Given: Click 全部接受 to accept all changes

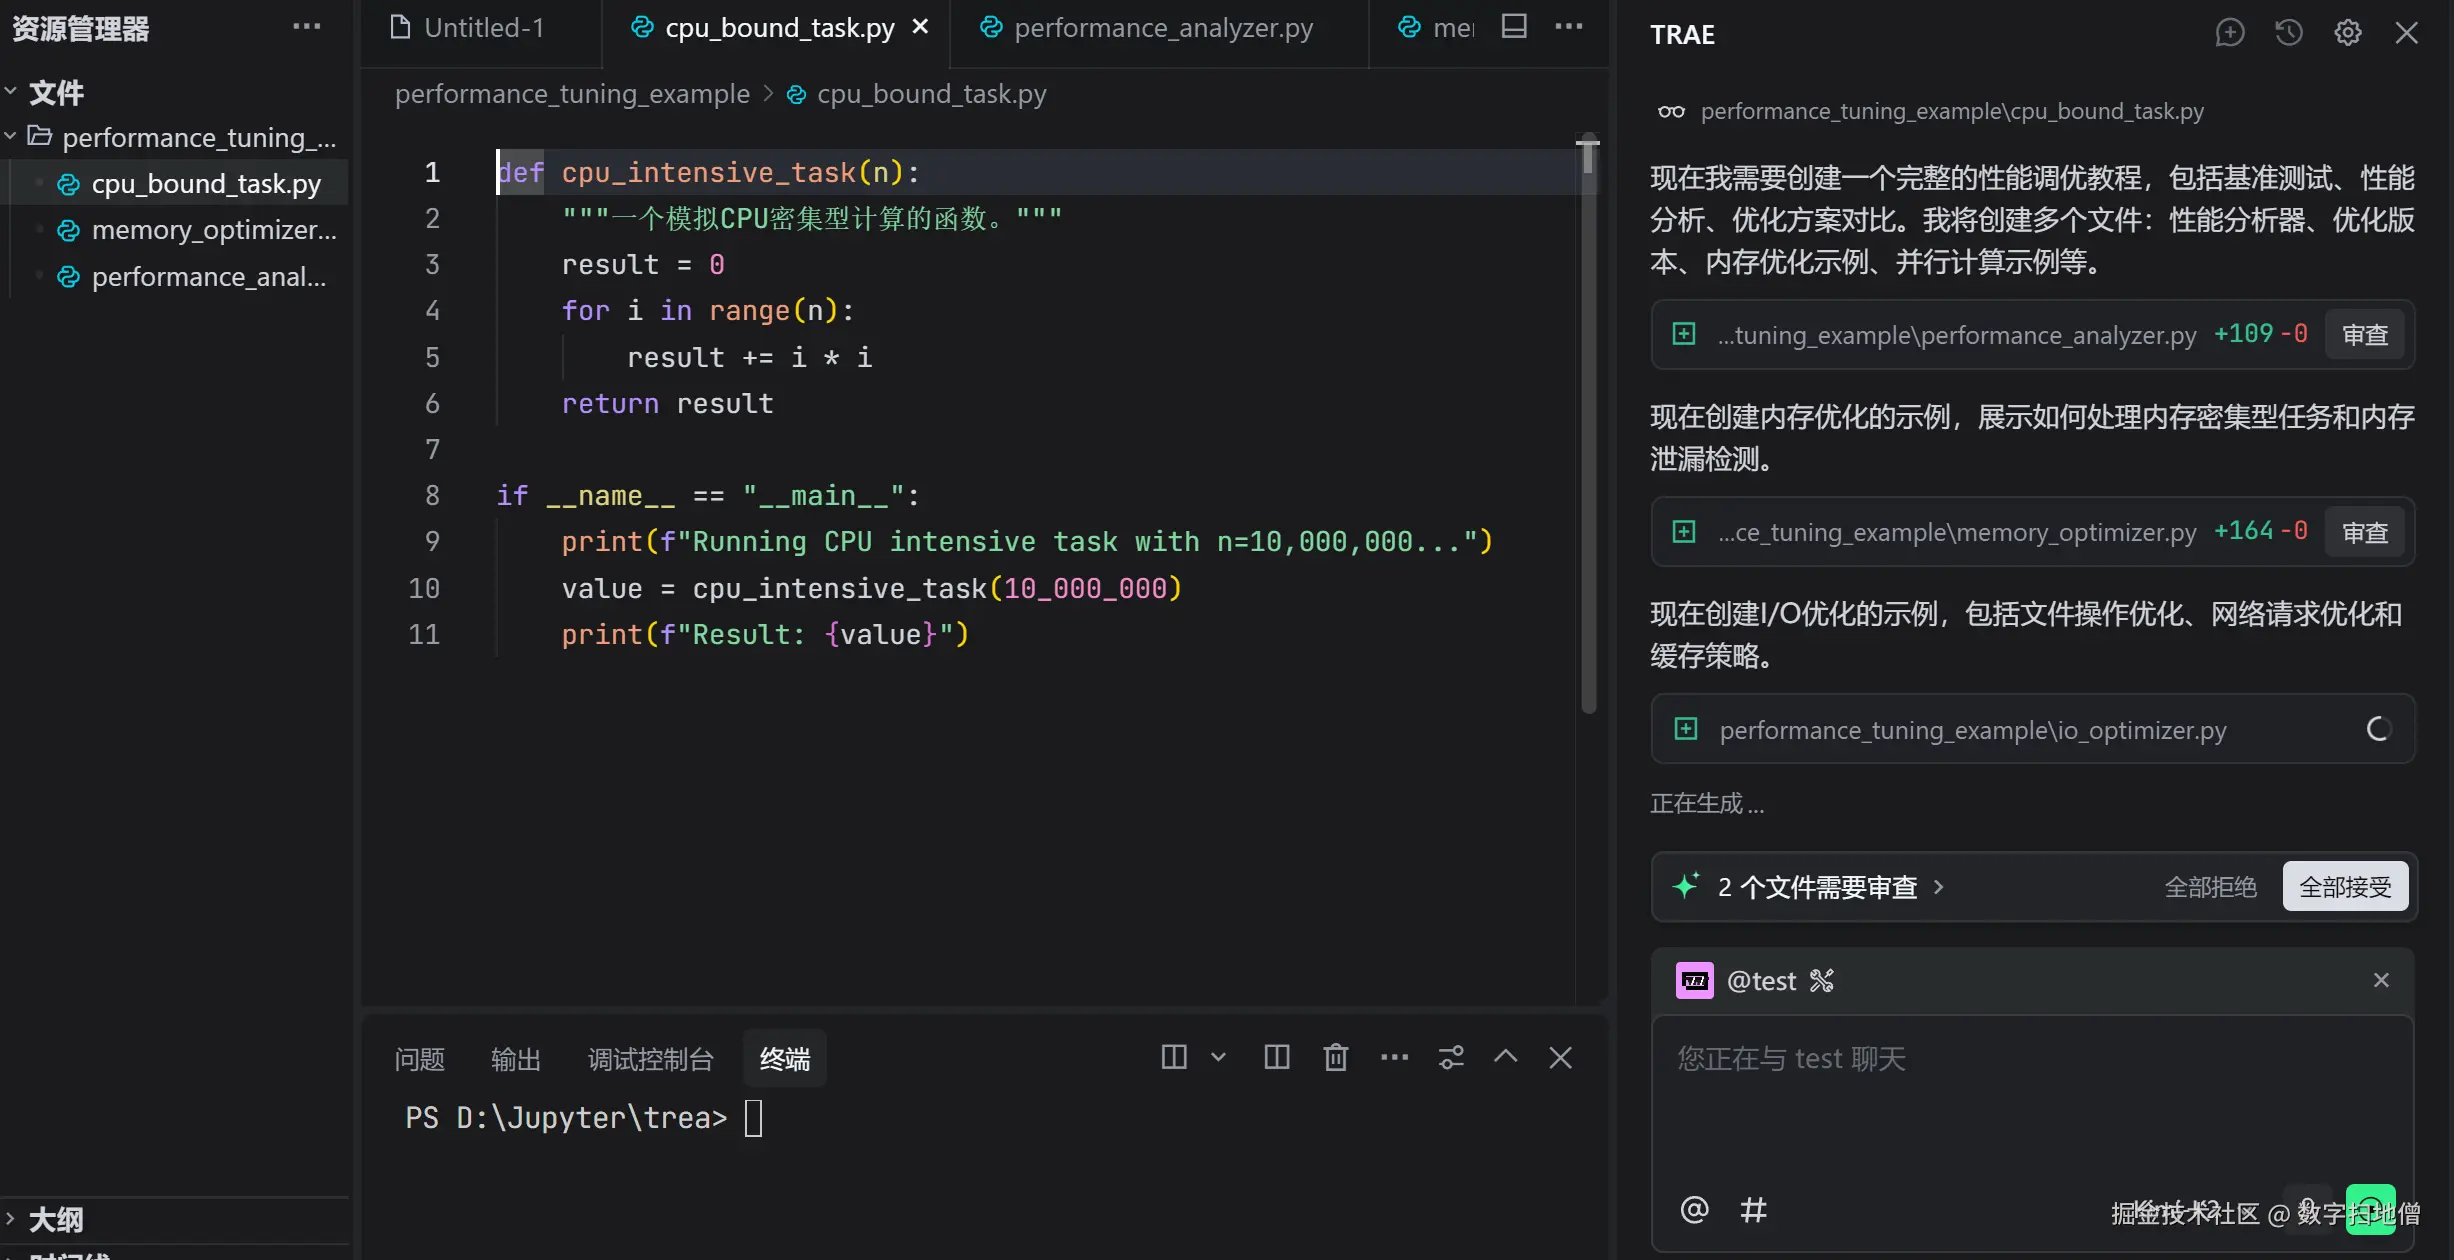Looking at the screenshot, I should tap(2344, 887).
